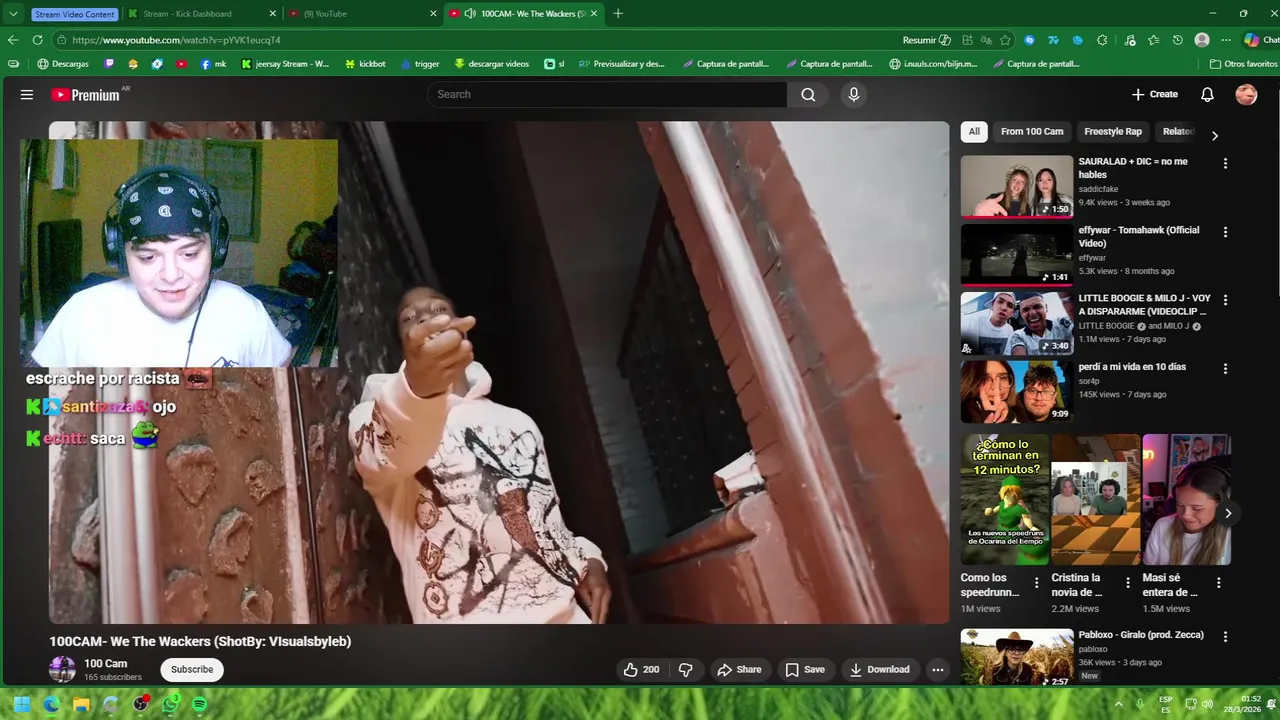Open options for Pabloxo Giralo video
This screenshot has width=1280, height=720.
point(1225,637)
